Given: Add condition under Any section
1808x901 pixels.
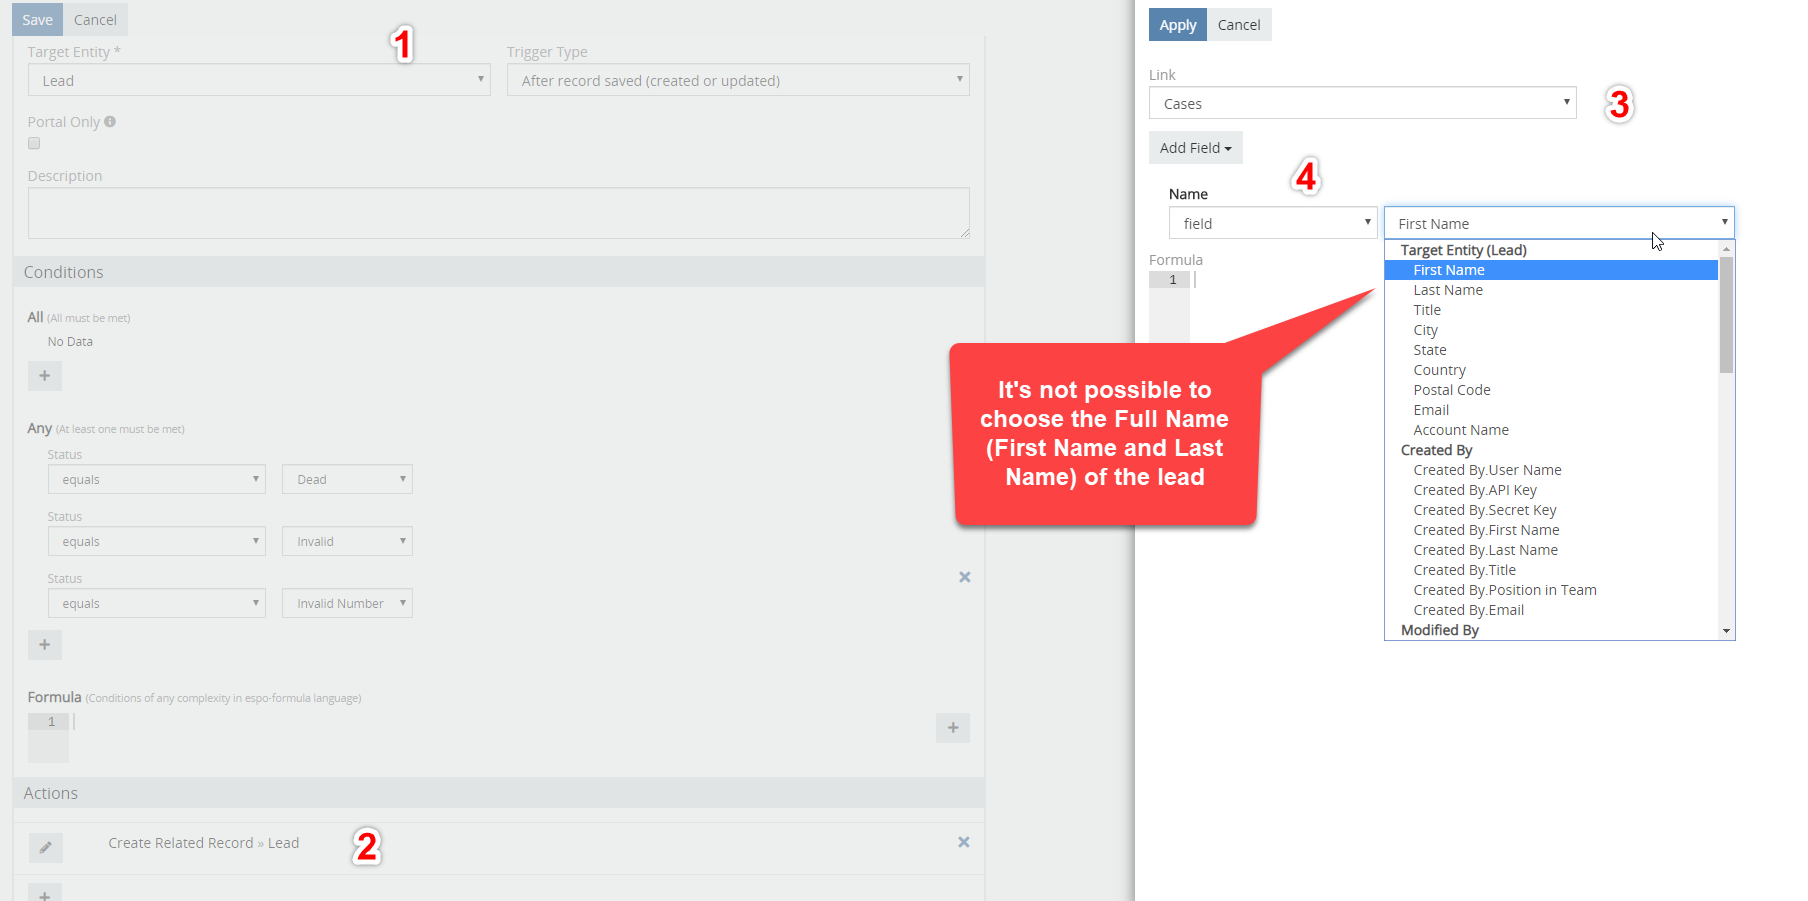Looking at the screenshot, I should (45, 645).
